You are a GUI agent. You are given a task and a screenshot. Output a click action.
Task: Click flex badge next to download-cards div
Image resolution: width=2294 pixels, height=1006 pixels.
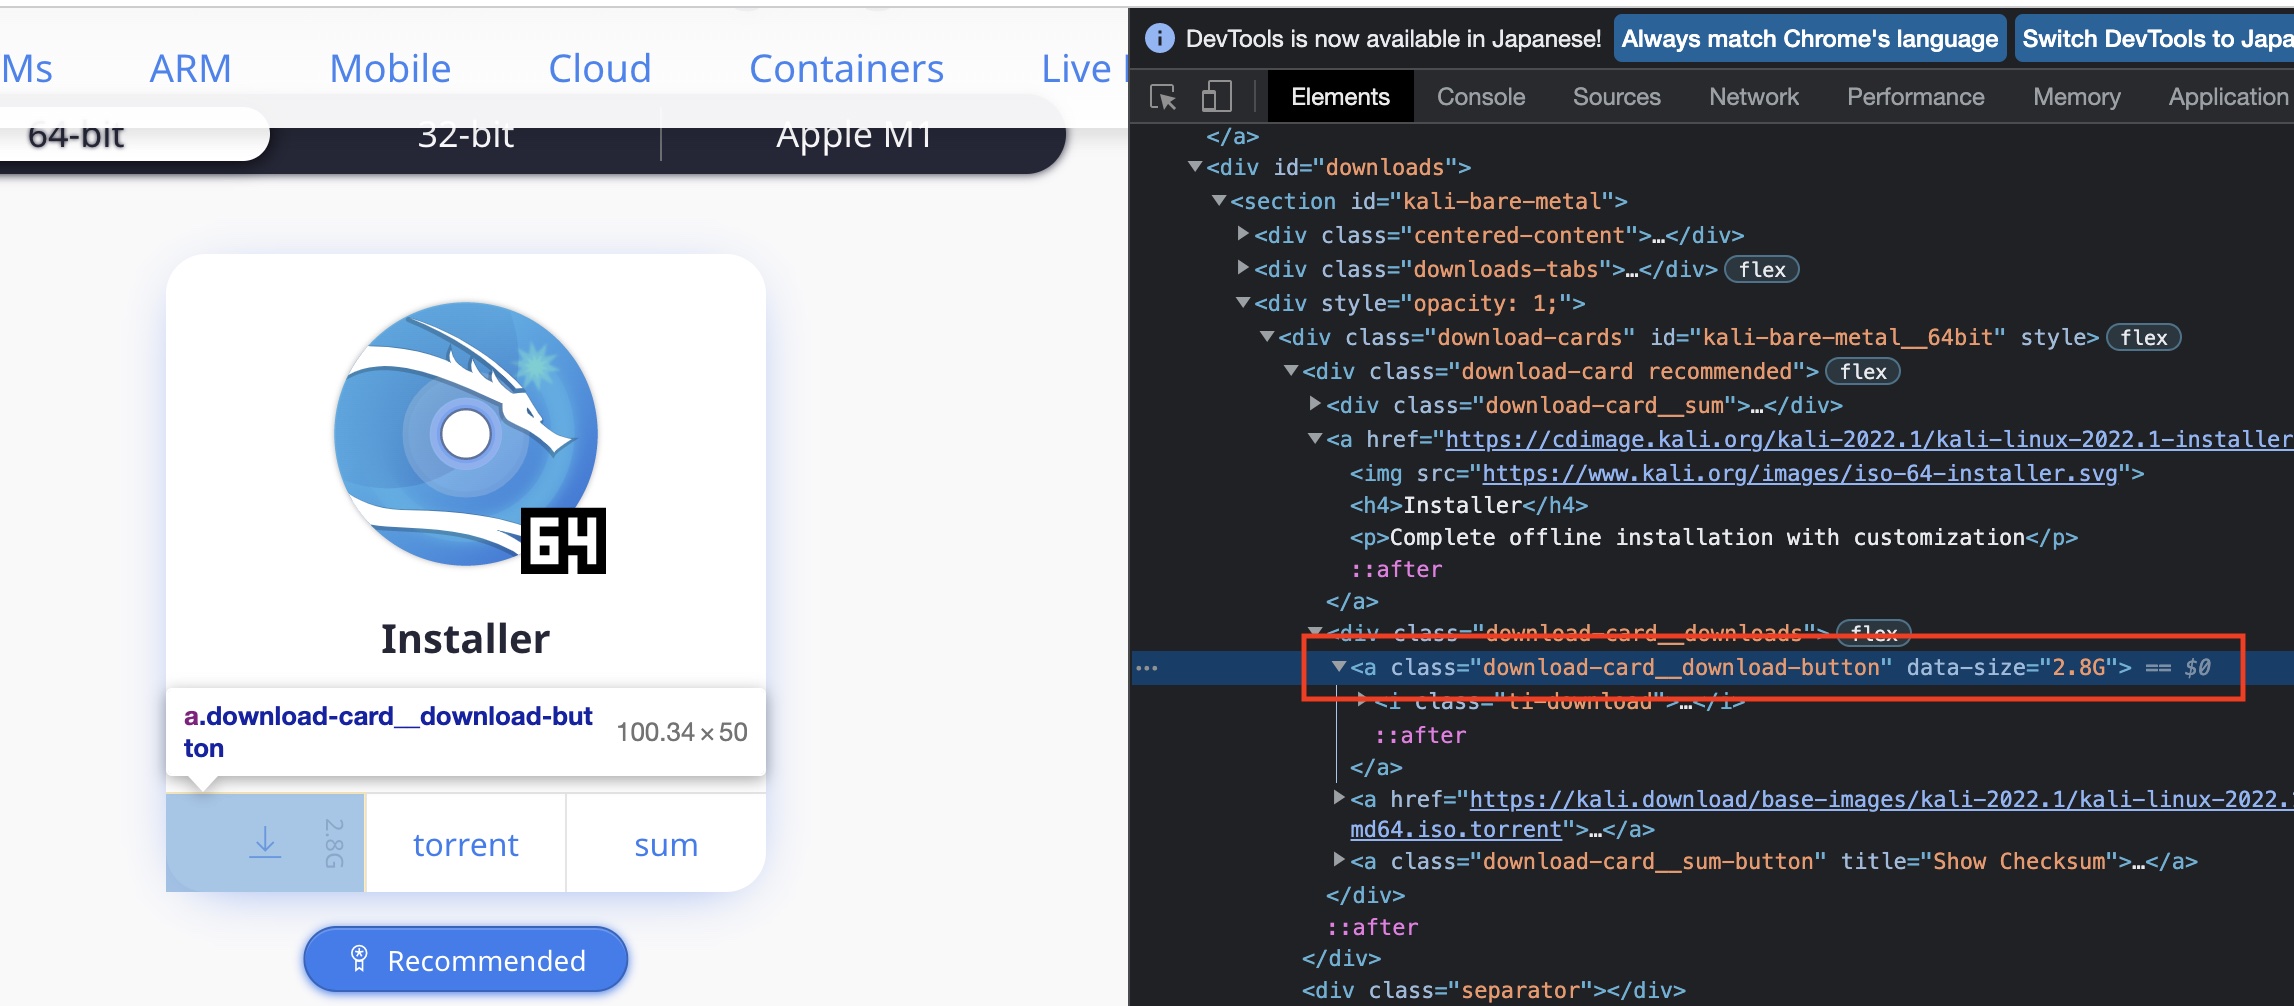pos(2144,337)
